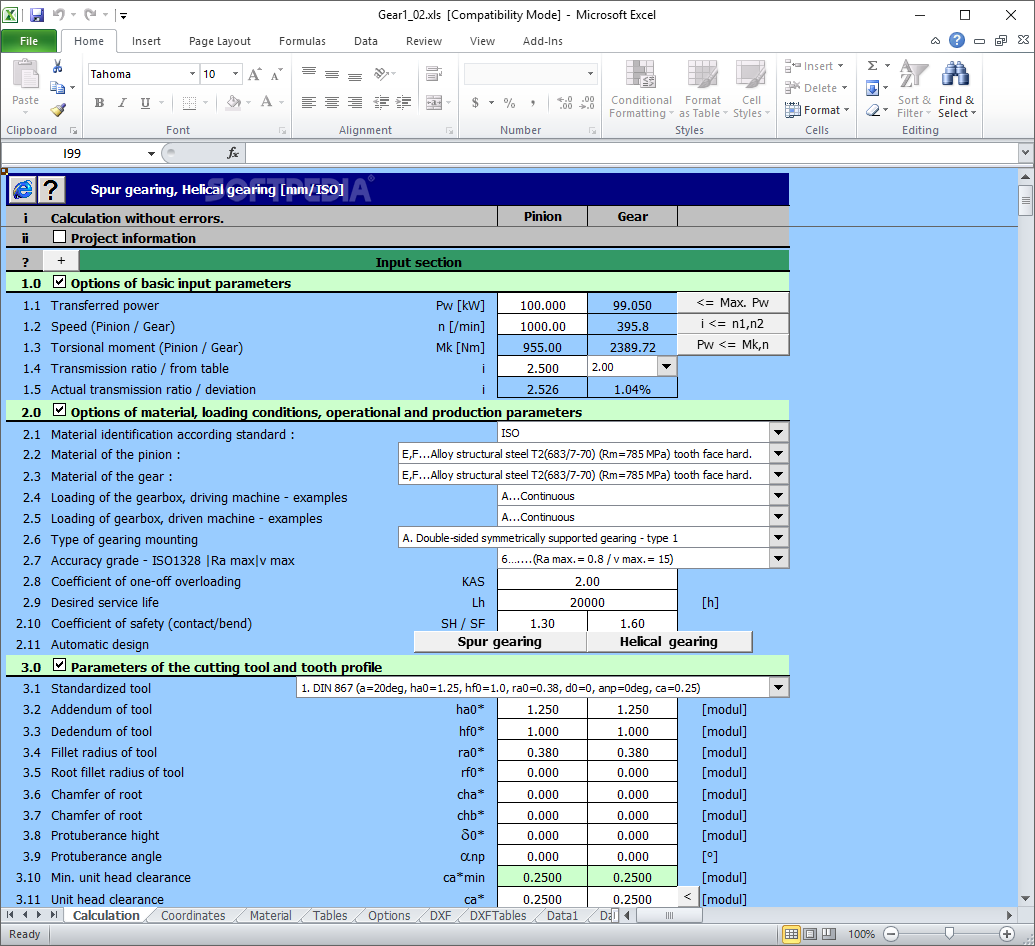1035x946 pixels.
Task: Open the Page Layout ribbon tab
Action: coord(220,41)
